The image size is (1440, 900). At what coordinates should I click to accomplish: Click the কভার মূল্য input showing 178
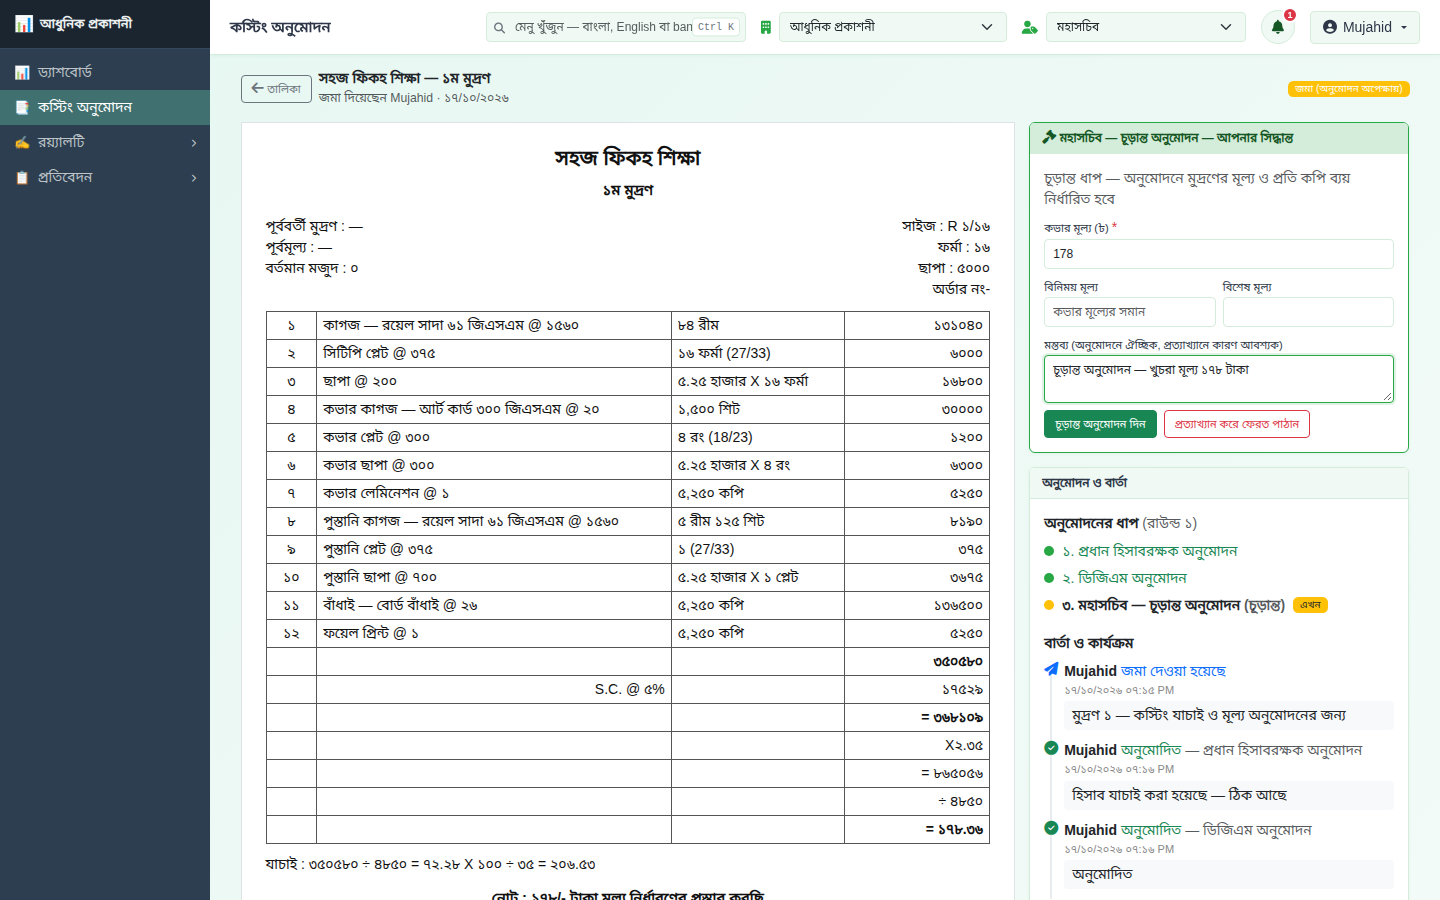tap(1218, 254)
